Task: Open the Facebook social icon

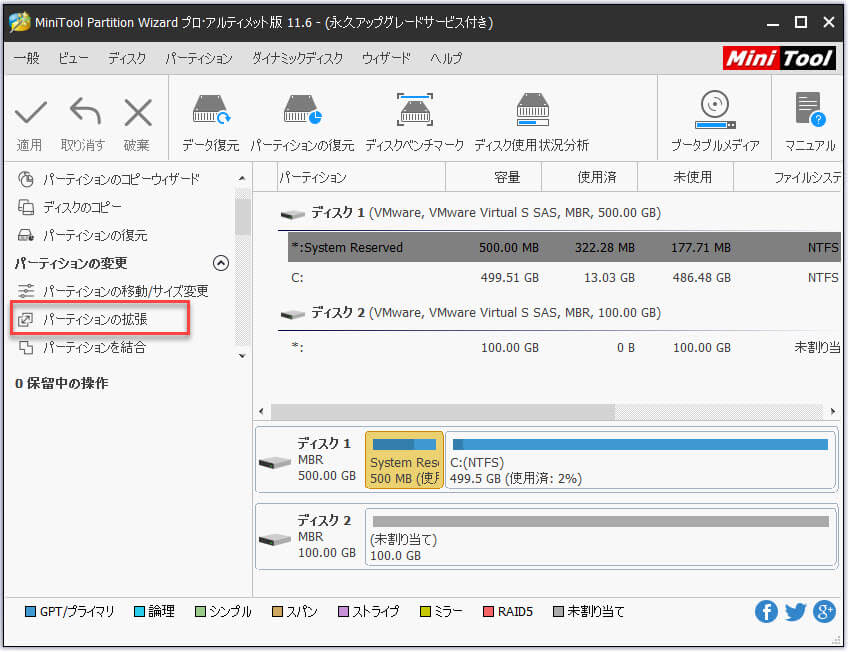Action: 767,611
